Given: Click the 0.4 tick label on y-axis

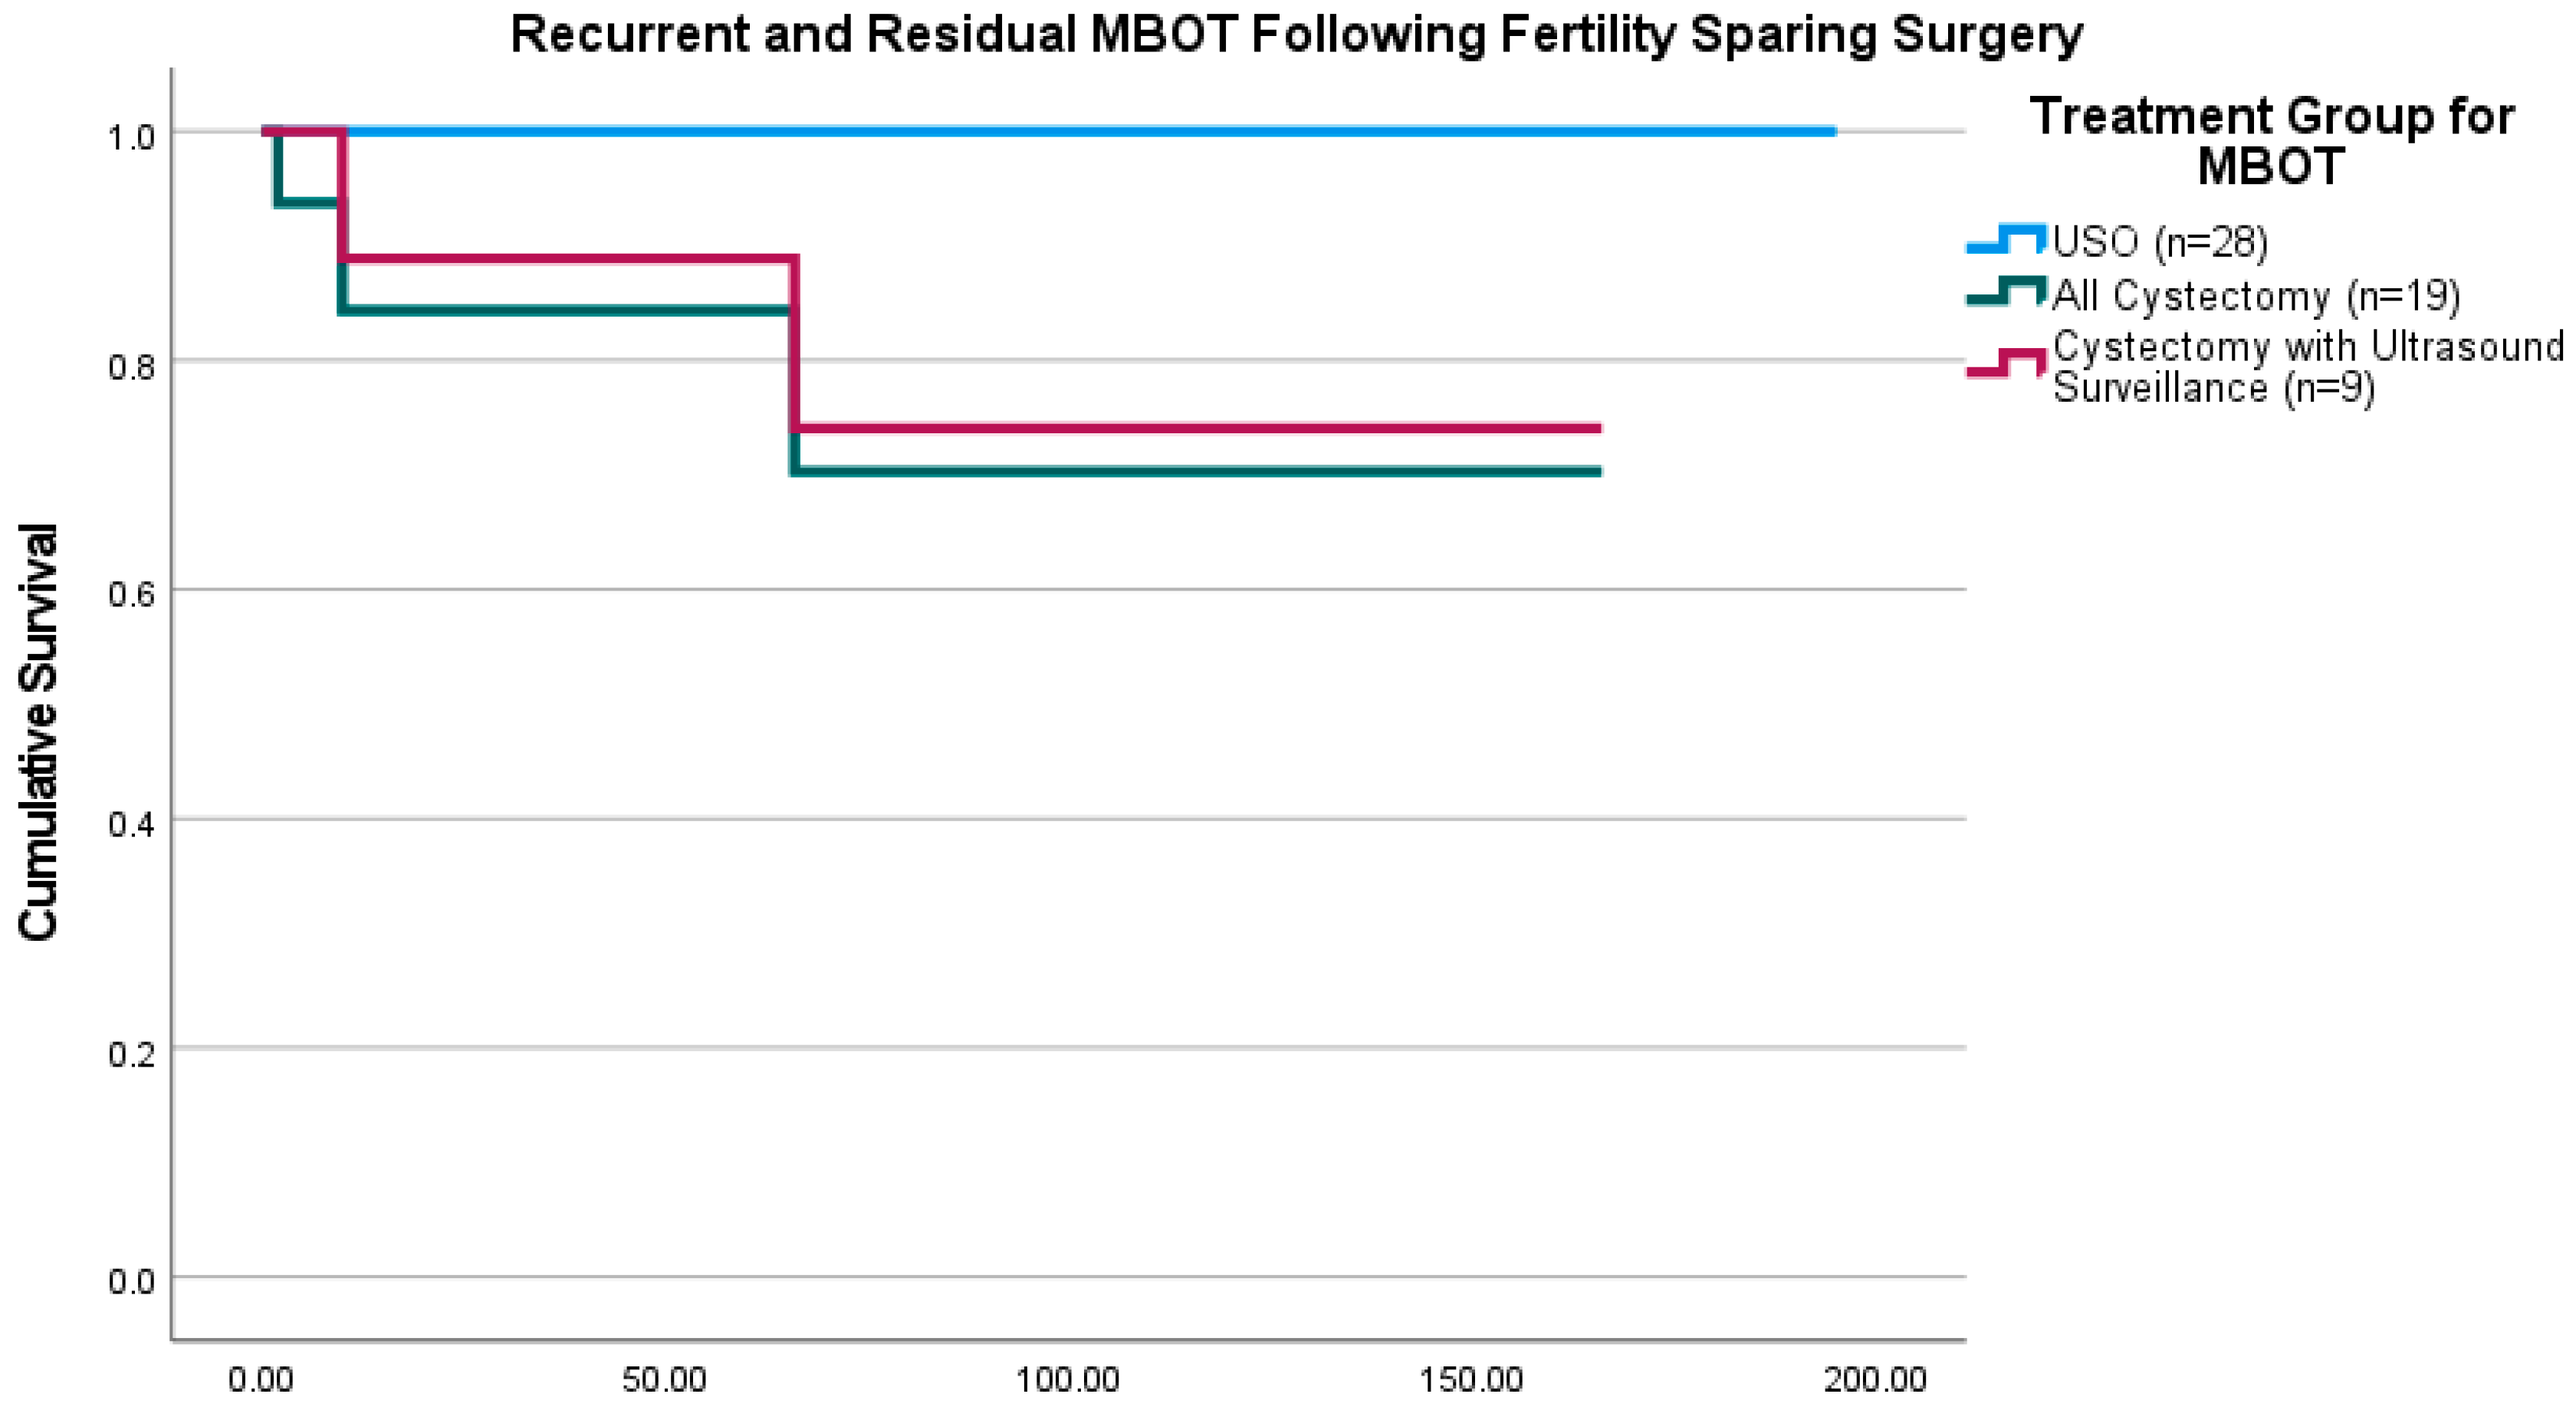Looking at the screenshot, I should click(x=131, y=824).
